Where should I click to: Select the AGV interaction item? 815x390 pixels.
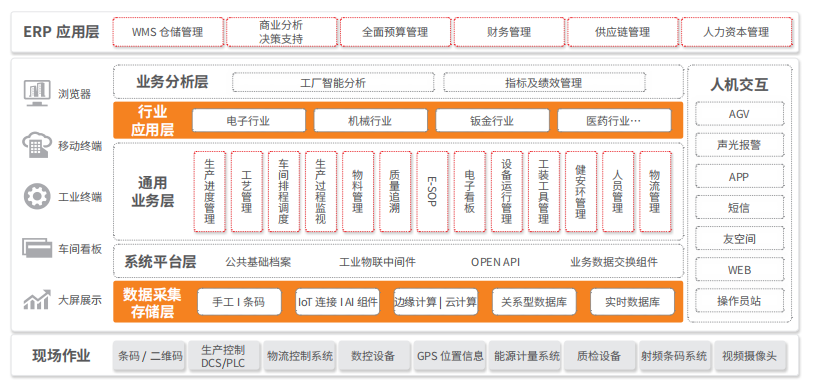[x=739, y=114]
